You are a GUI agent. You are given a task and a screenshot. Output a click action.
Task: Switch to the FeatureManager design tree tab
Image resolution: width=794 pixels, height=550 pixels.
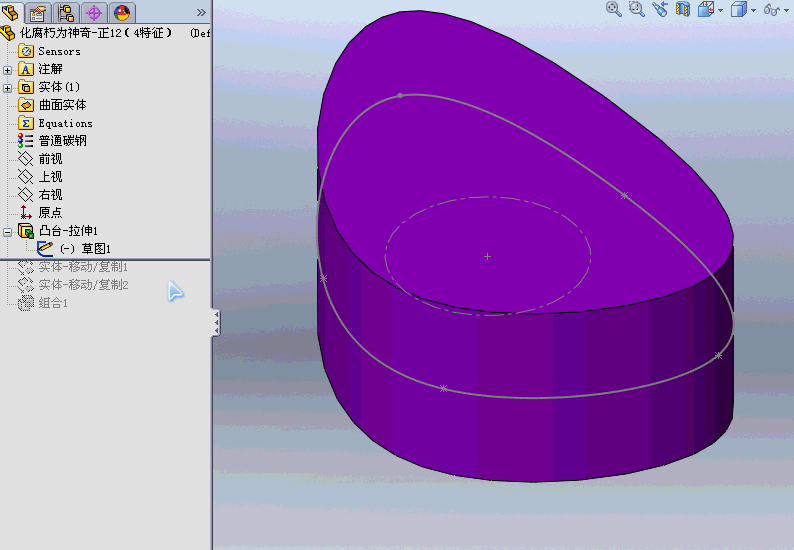[10, 12]
